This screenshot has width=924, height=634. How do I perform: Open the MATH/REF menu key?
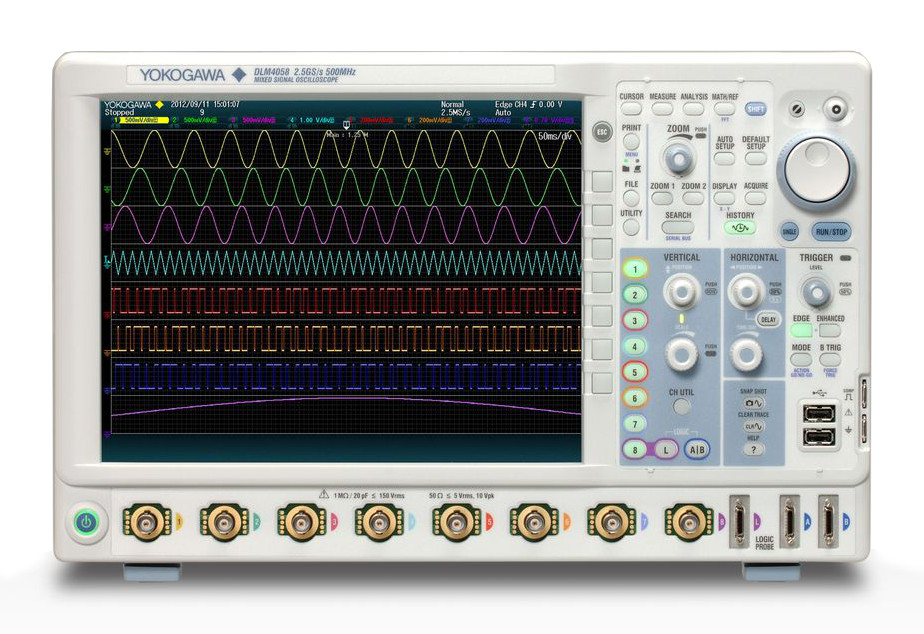click(x=724, y=109)
